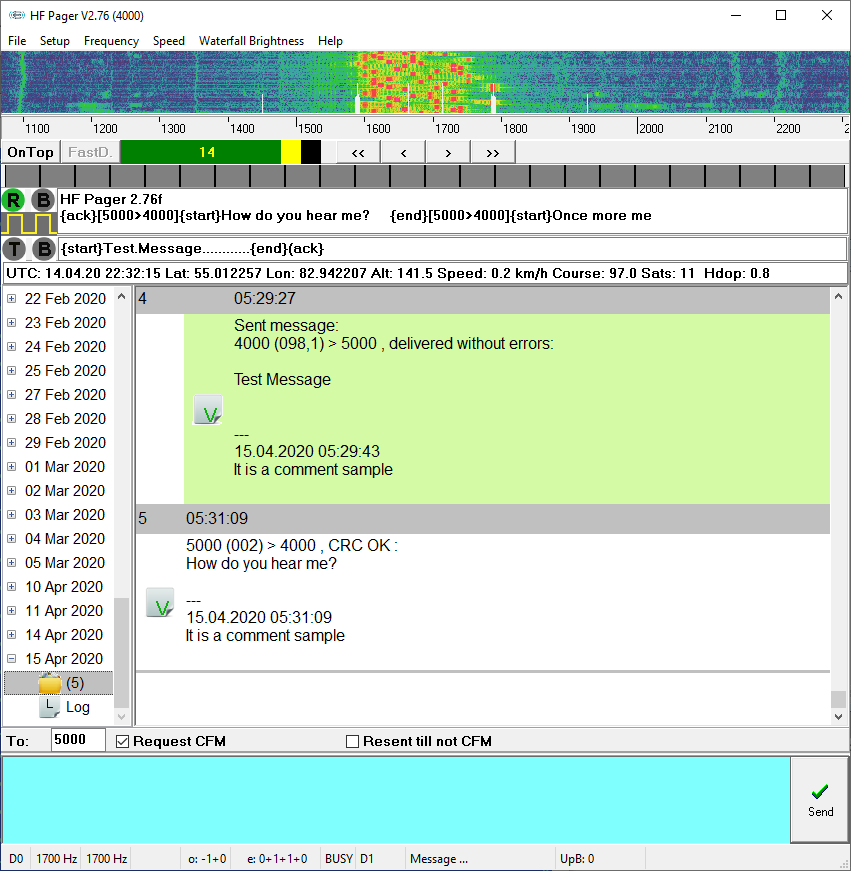Expand the 10 Apr 2020 tree node

coord(12,587)
